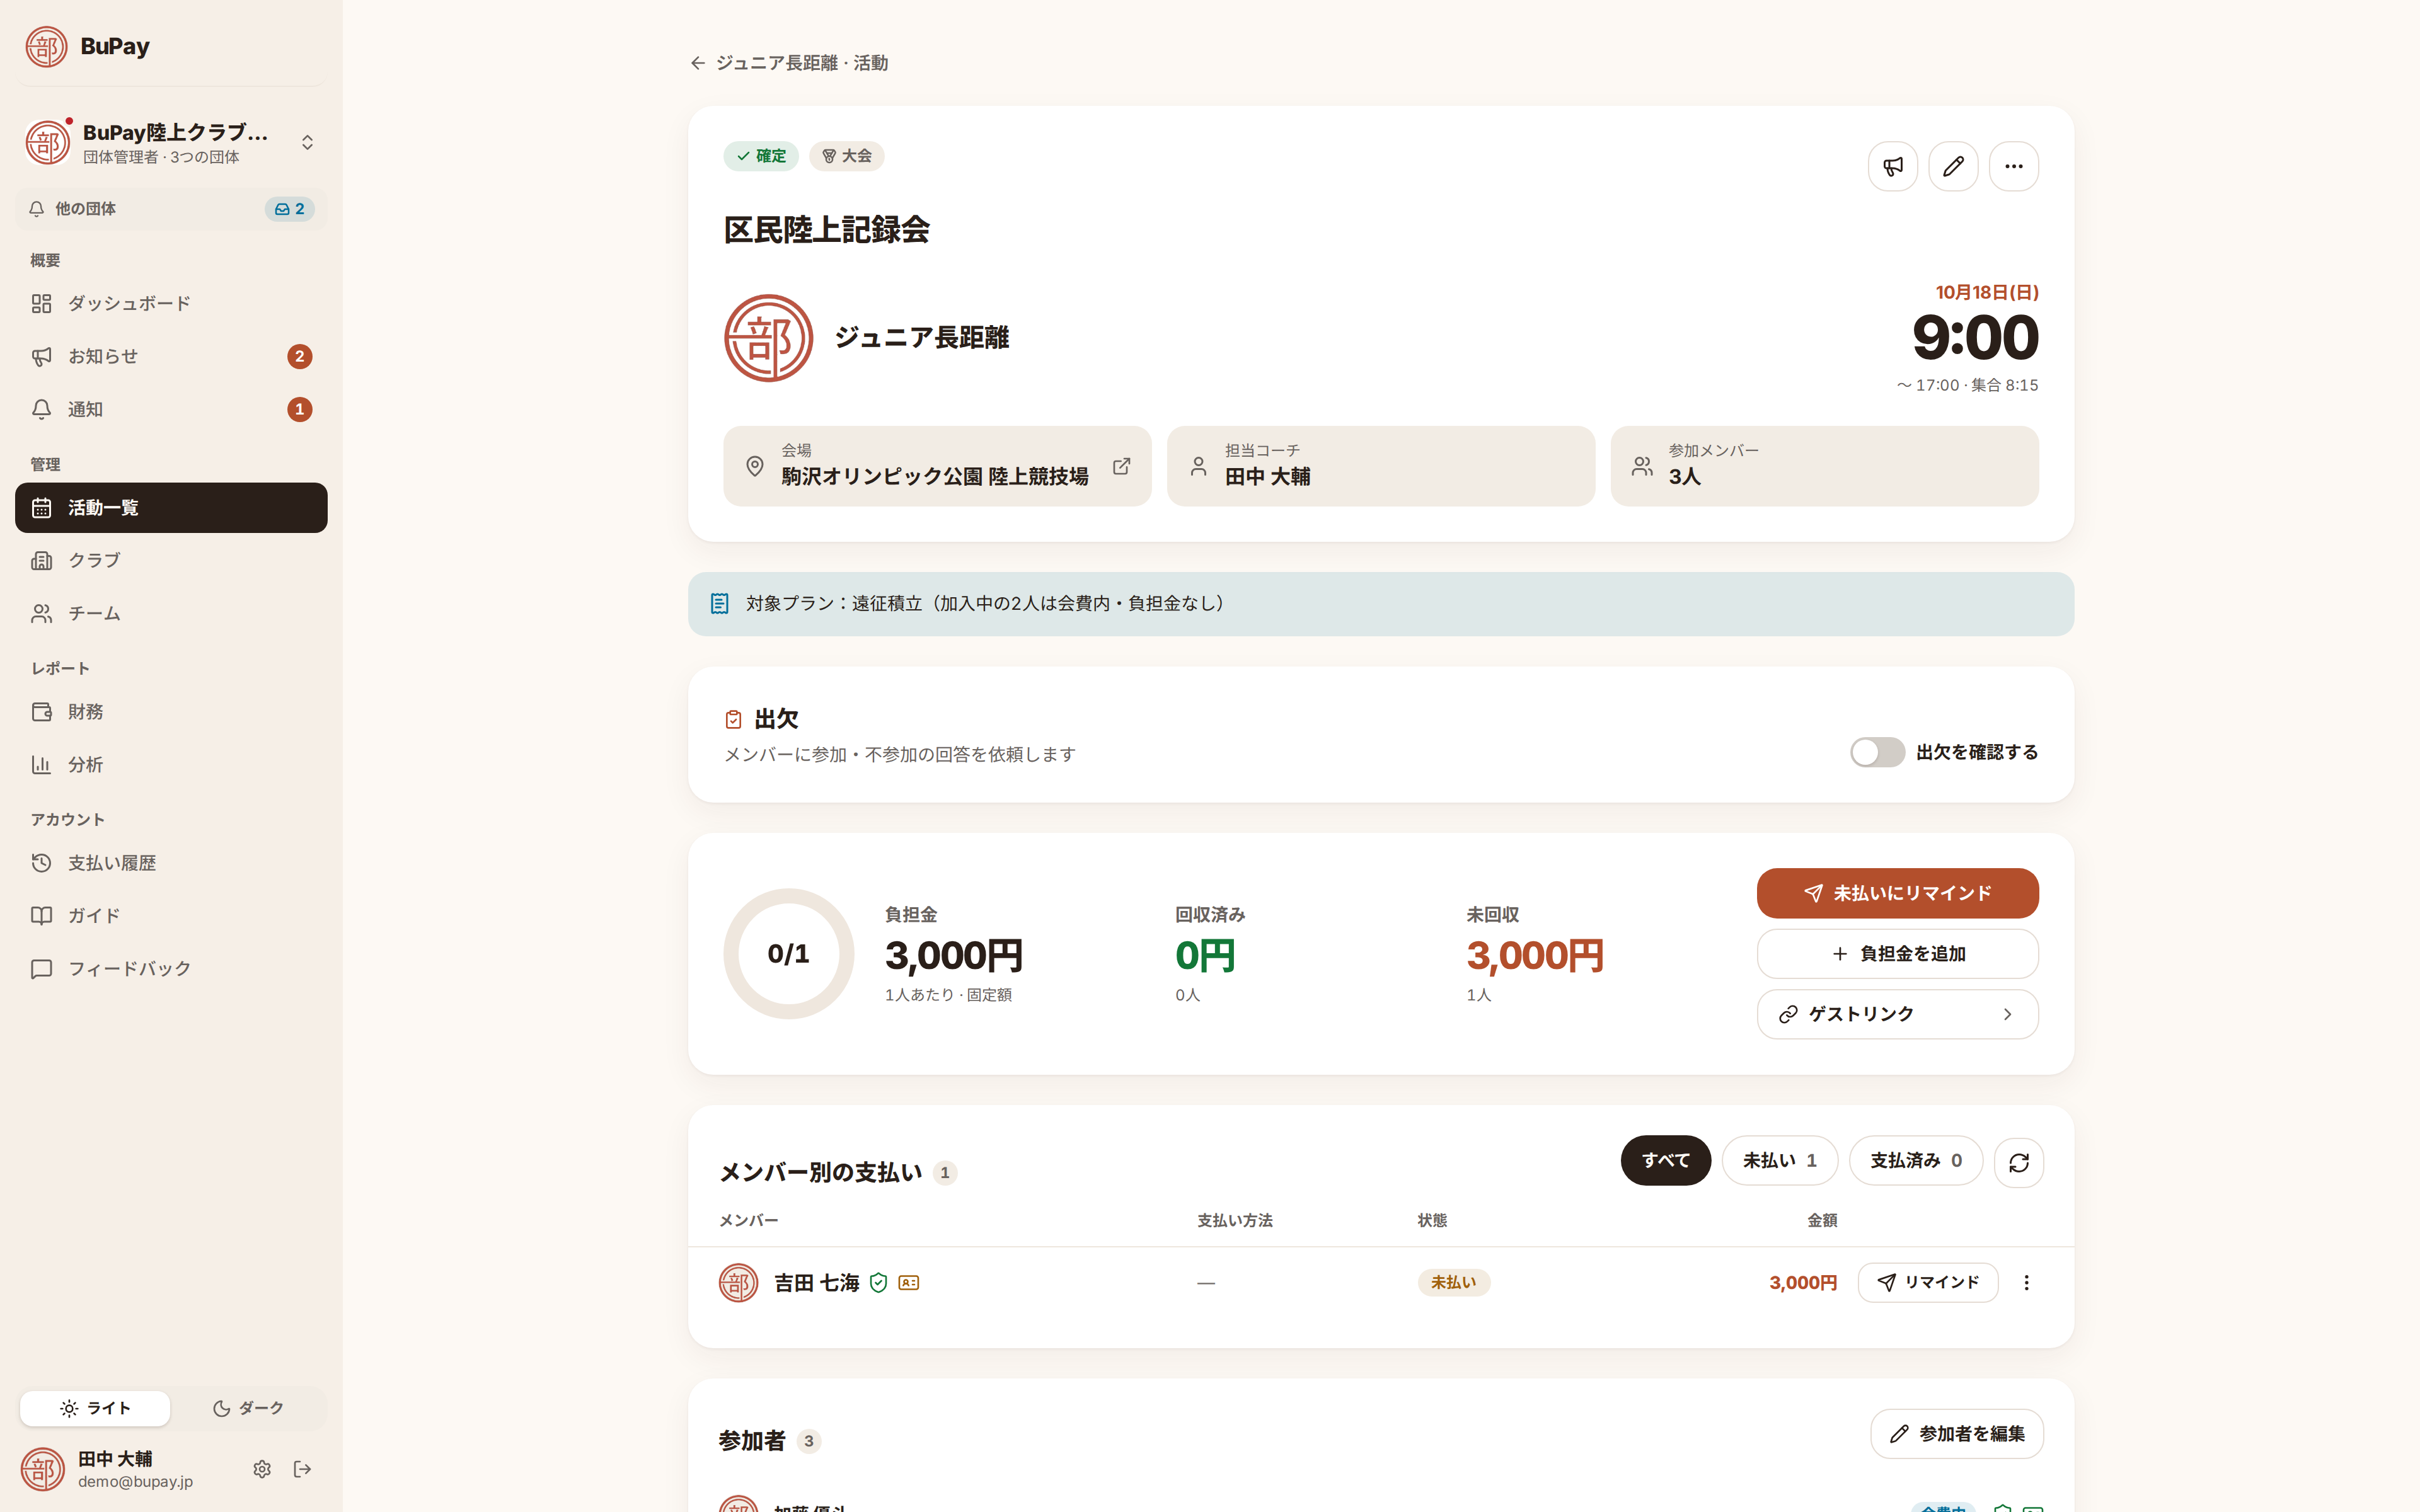This screenshot has width=2420, height=1512.
Task: Switch to ダーク theme
Action: 247,1408
